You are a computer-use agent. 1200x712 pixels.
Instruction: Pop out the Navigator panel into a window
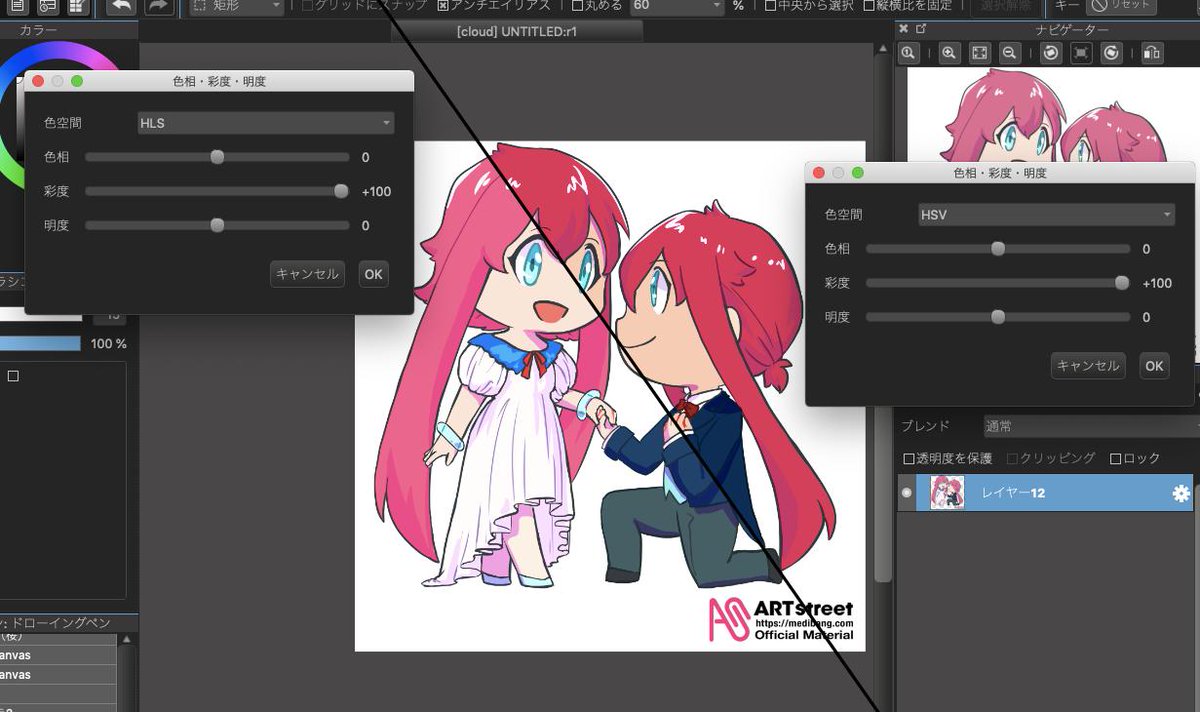coord(921,29)
